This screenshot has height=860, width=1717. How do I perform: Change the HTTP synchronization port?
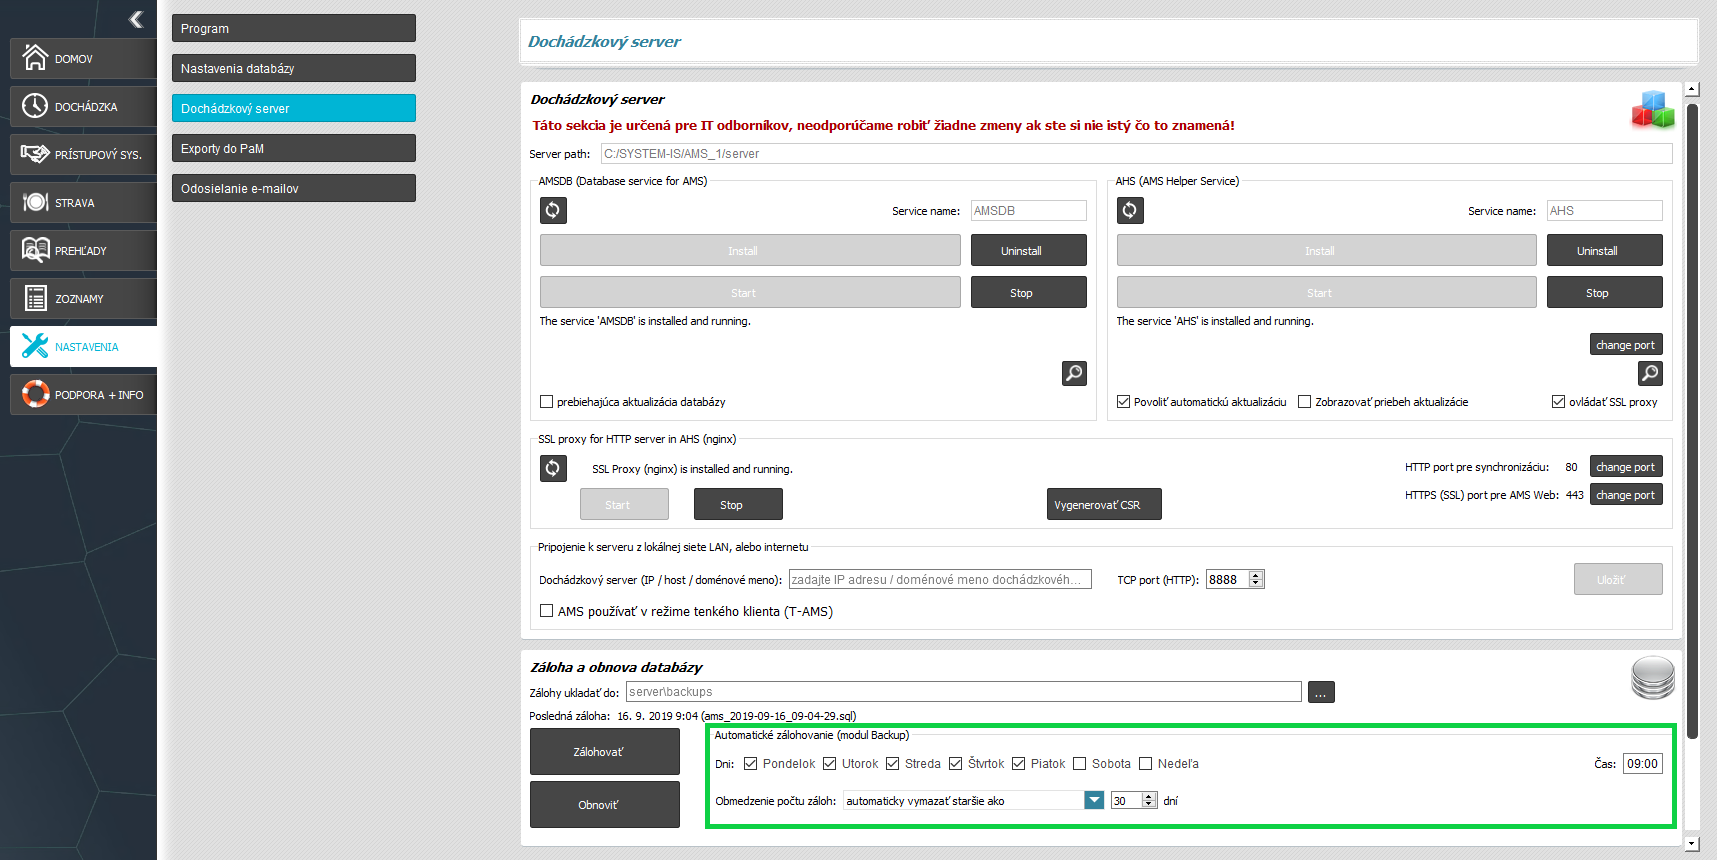(1626, 466)
